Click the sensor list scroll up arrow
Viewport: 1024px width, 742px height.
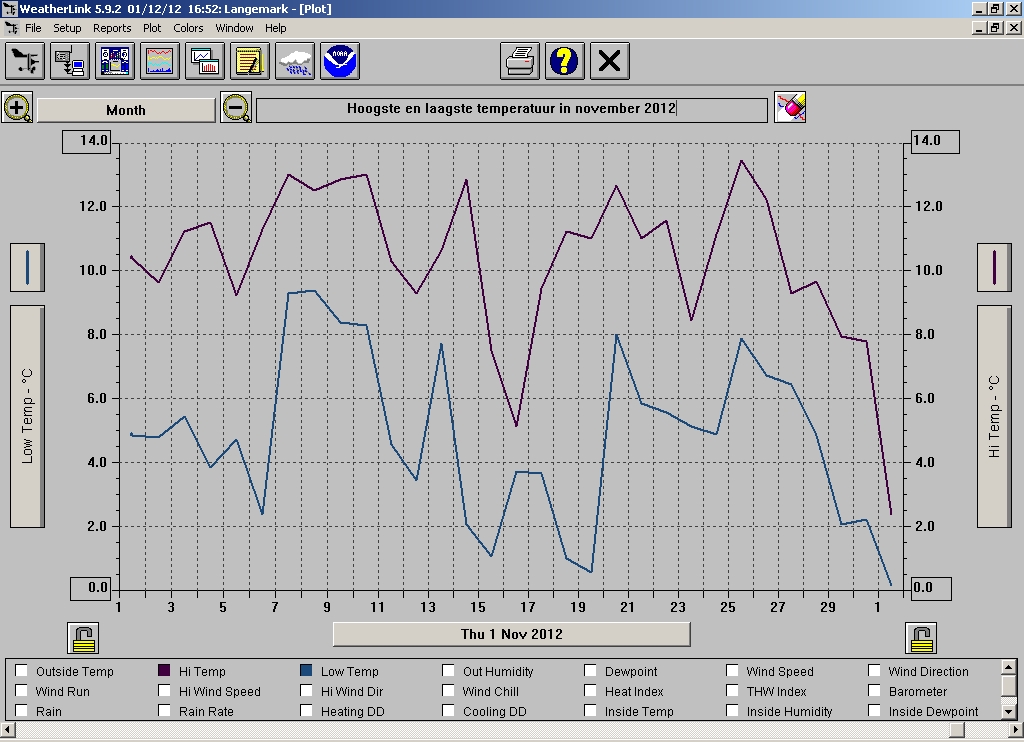1008,667
